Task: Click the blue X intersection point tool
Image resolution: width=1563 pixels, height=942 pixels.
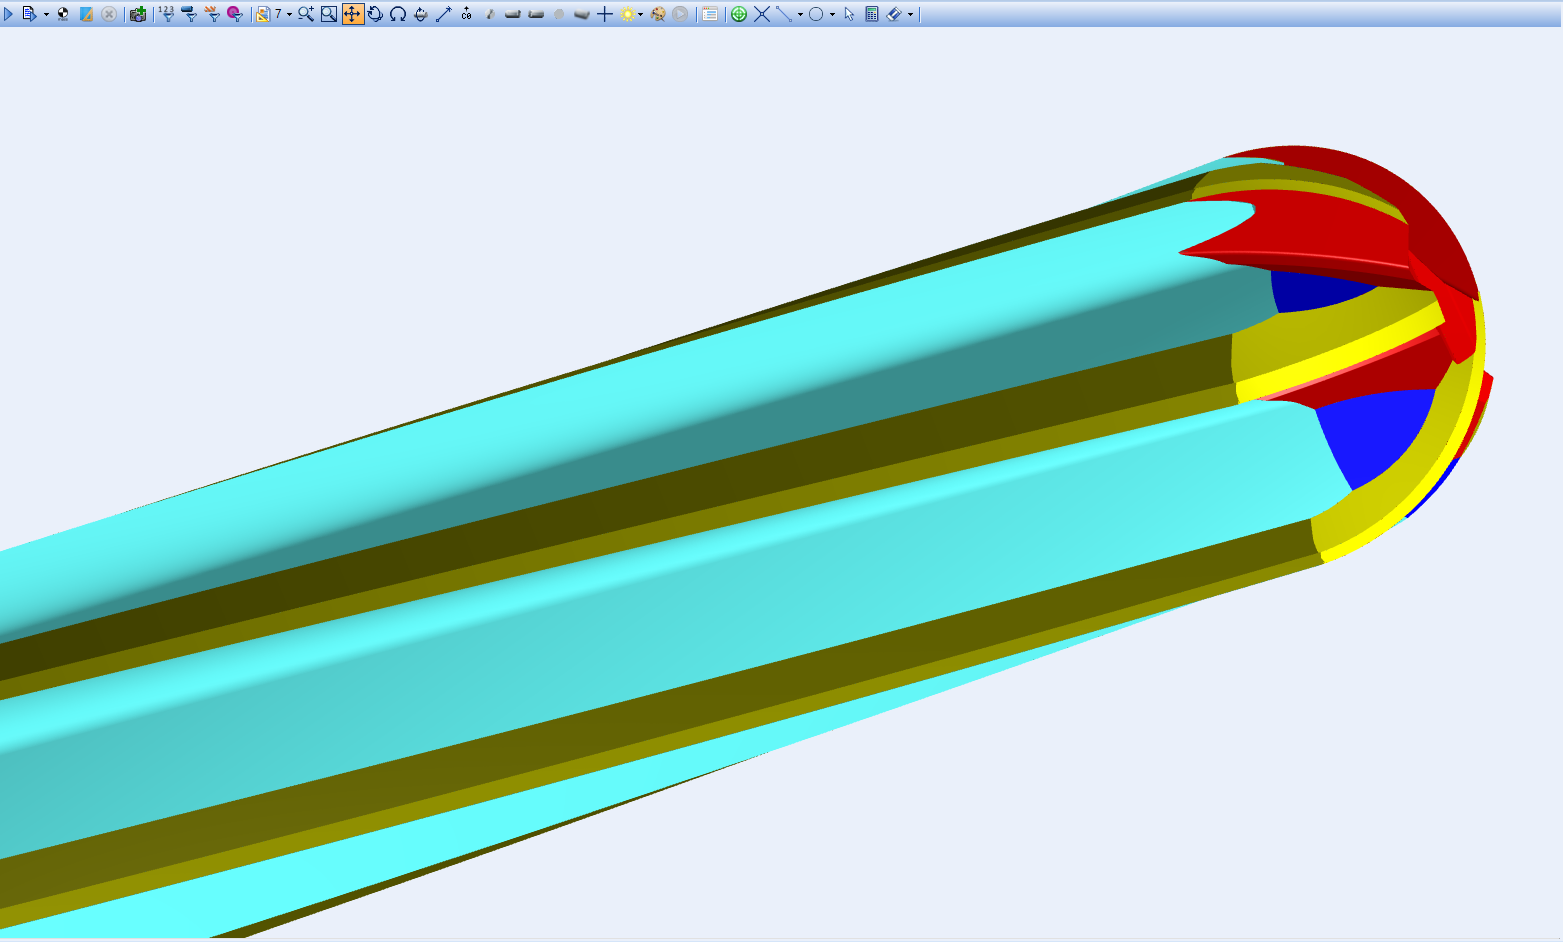Action: pyautogui.click(x=762, y=14)
